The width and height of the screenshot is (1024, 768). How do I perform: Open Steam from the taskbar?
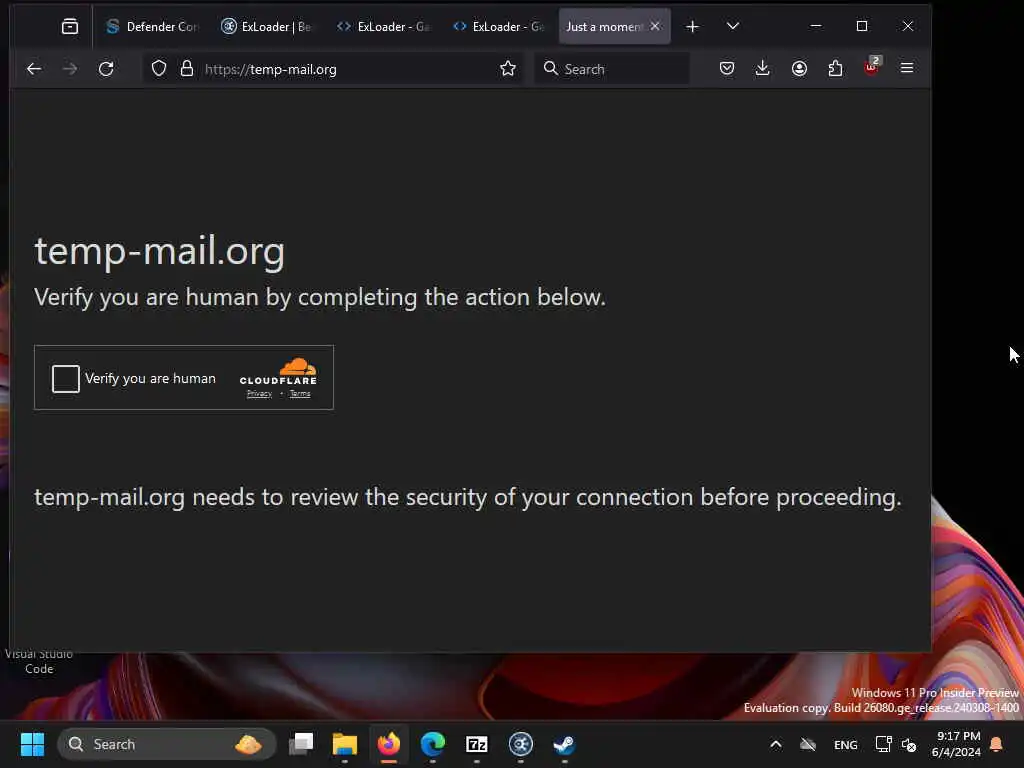coord(564,744)
